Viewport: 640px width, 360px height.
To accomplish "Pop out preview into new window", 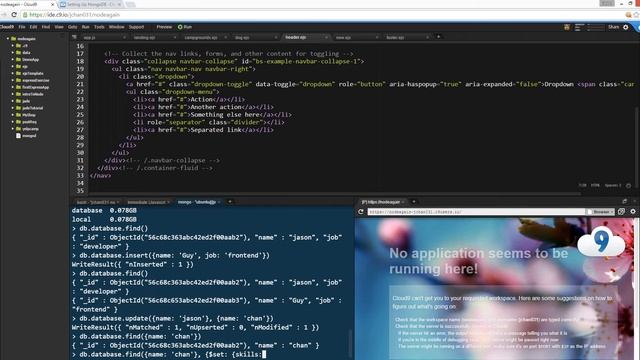I will 621,212.
